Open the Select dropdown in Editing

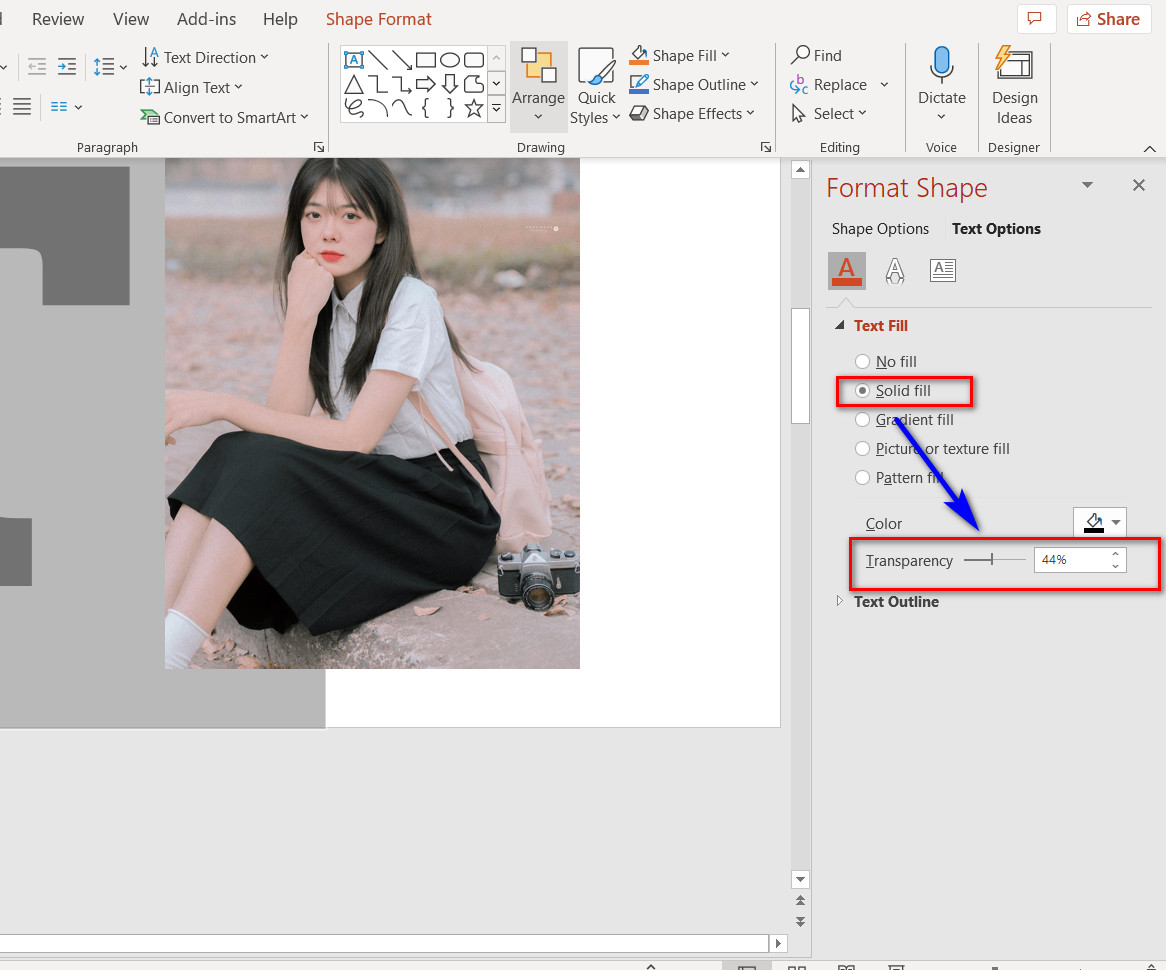coord(829,113)
